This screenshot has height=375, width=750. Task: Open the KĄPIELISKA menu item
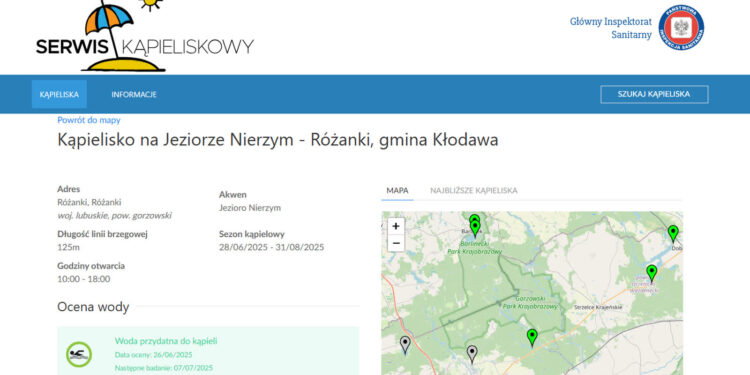(59, 94)
